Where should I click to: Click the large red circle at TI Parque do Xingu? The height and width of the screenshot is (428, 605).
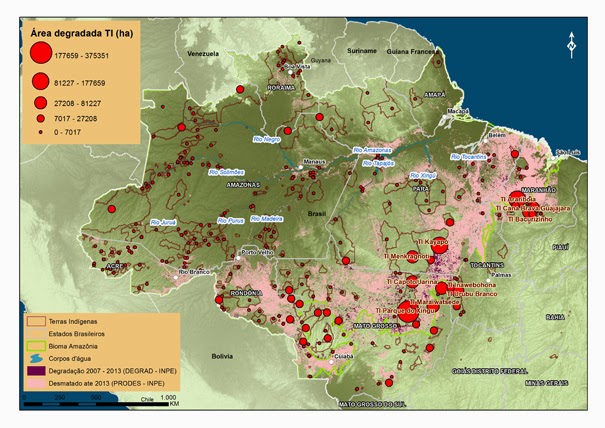(407, 311)
